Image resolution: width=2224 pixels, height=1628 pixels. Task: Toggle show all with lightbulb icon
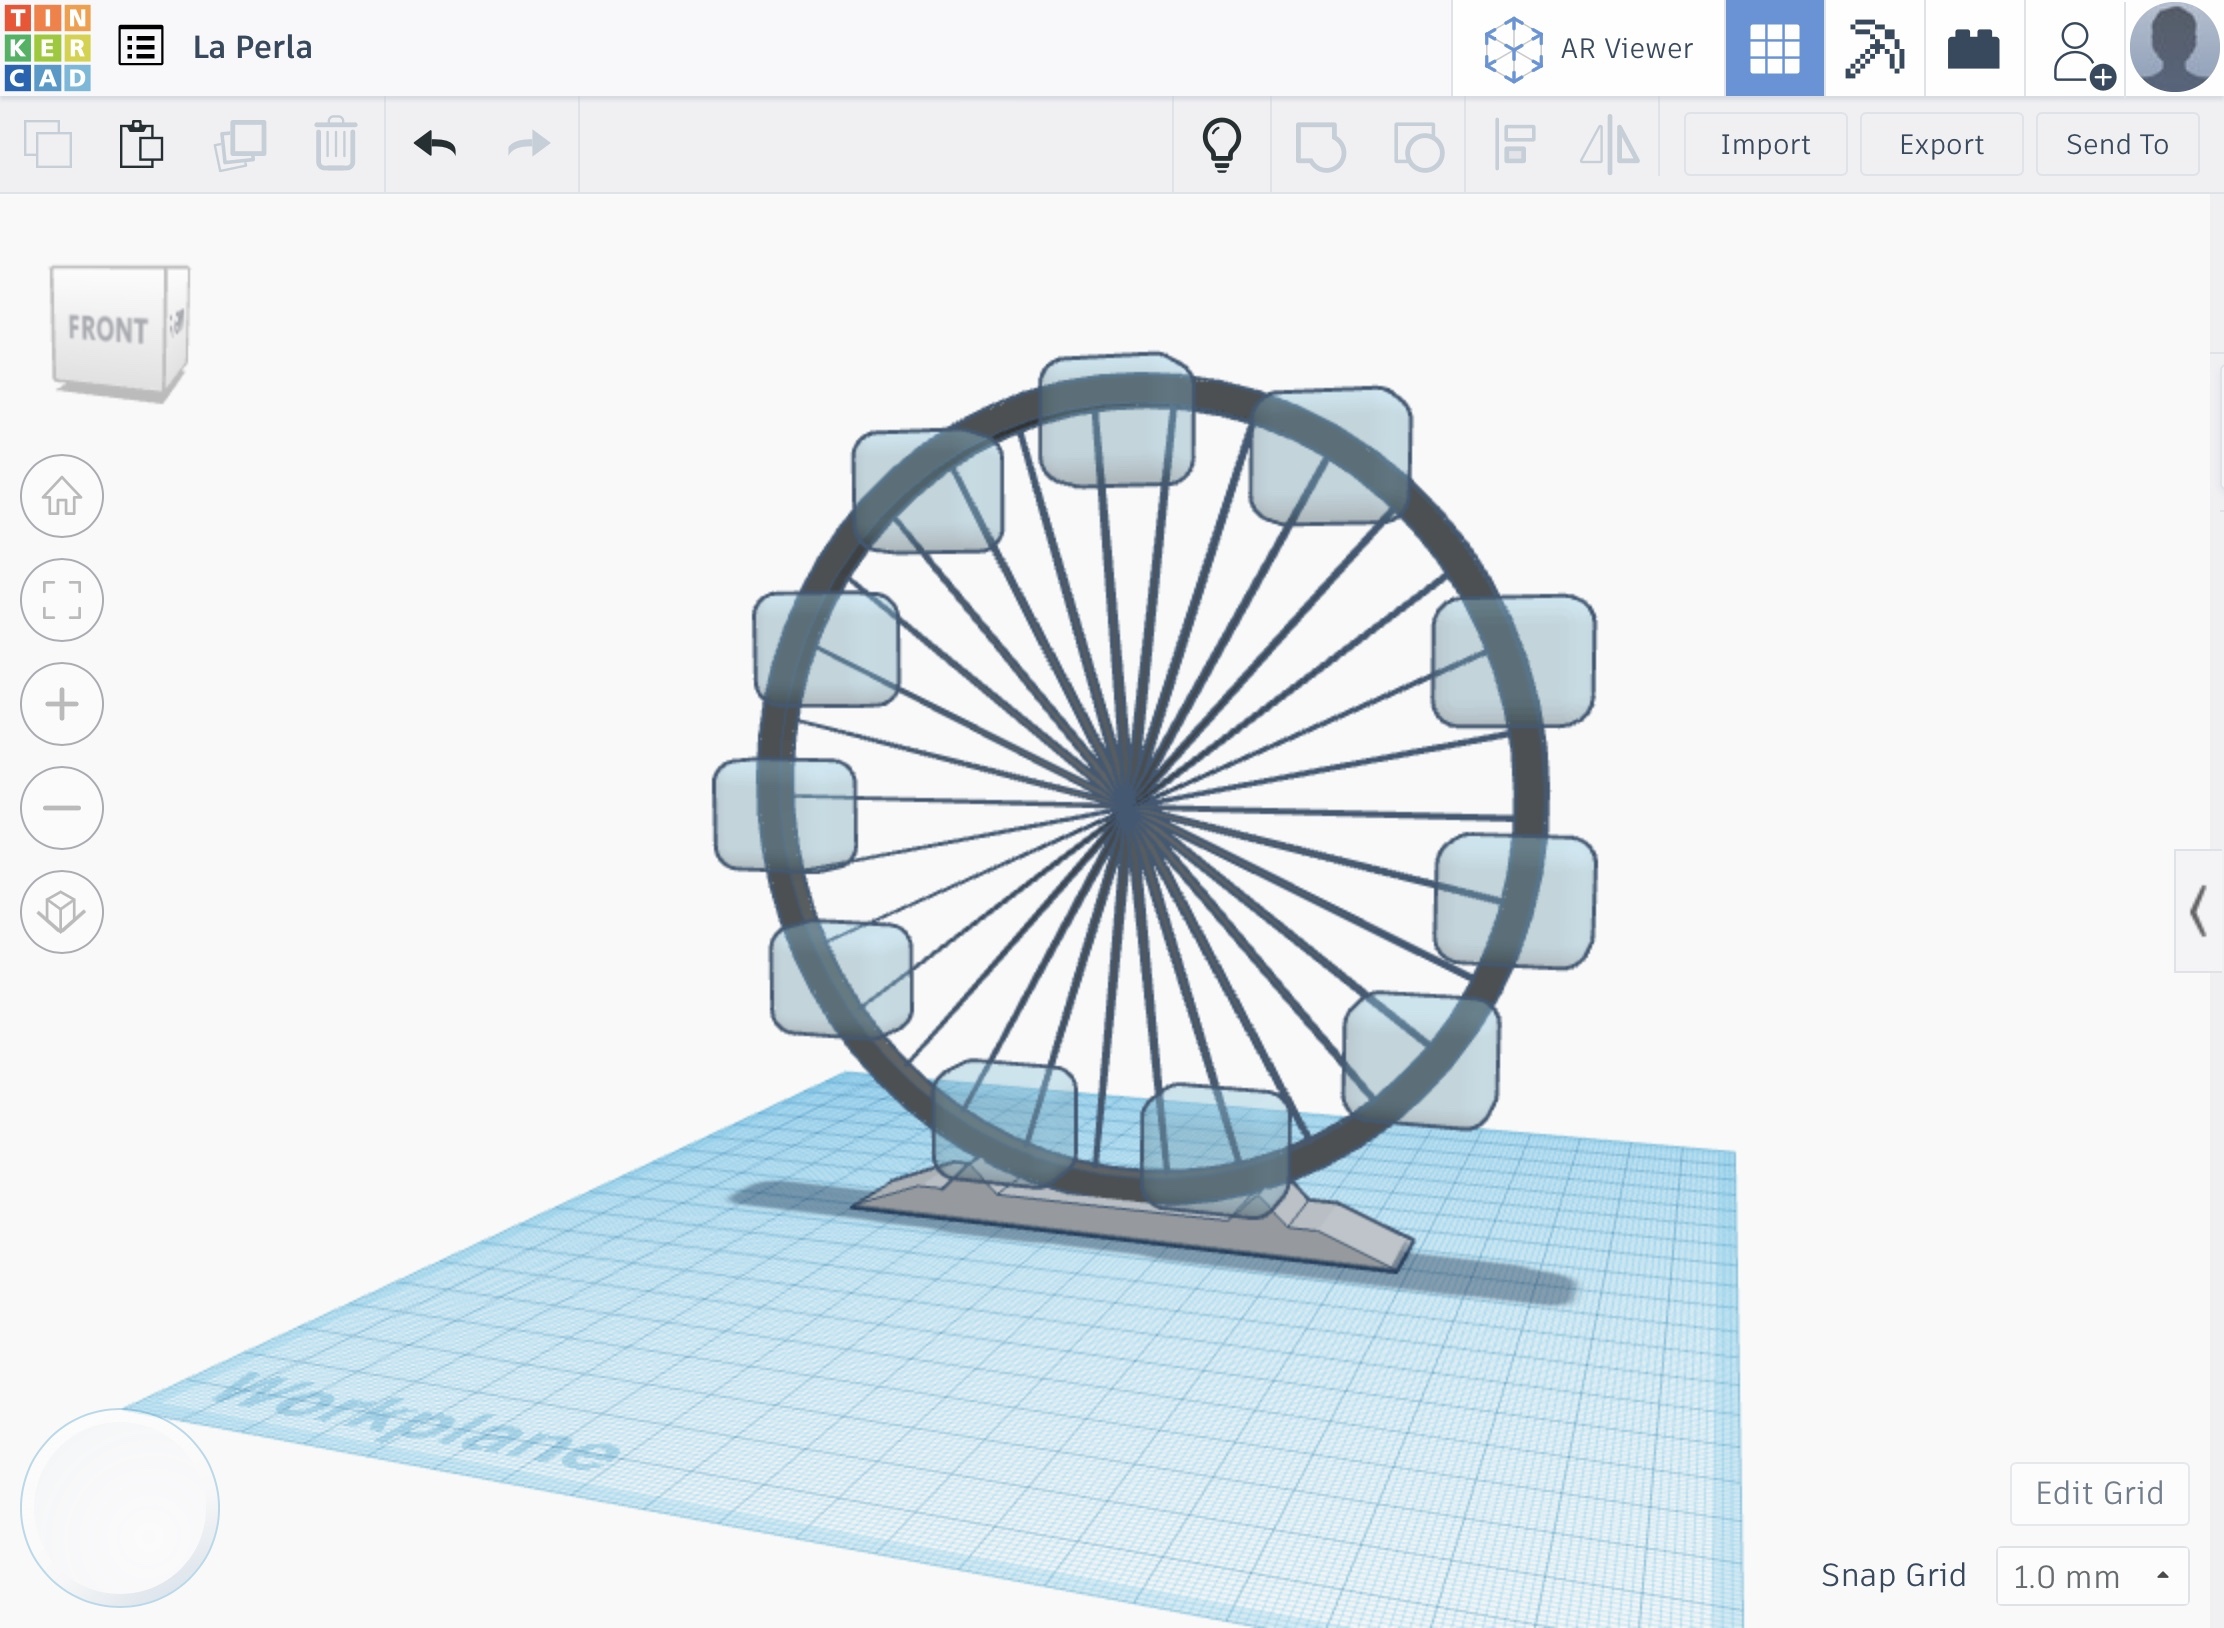(1221, 145)
